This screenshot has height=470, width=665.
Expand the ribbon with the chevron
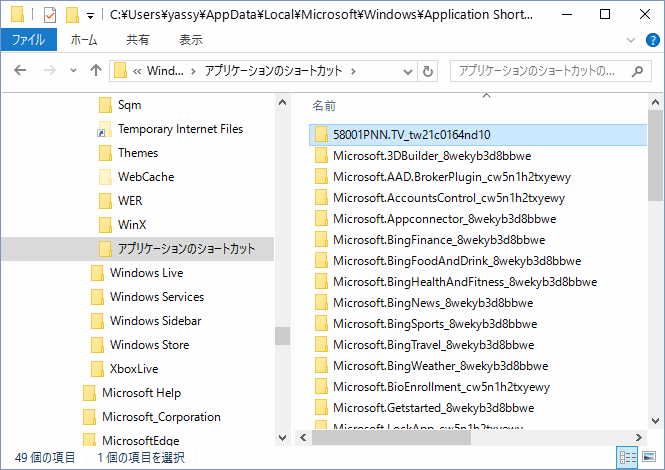[631, 40]
